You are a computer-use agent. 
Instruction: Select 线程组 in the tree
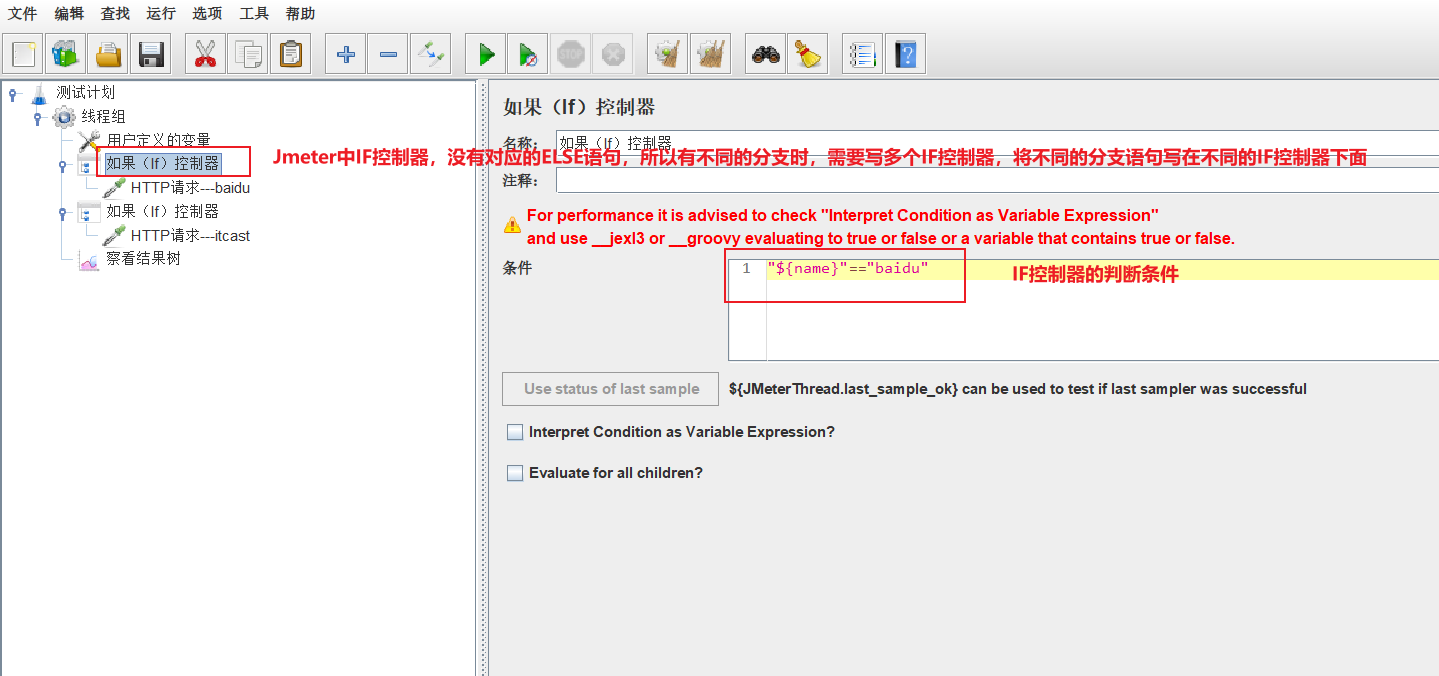[103, 117]
